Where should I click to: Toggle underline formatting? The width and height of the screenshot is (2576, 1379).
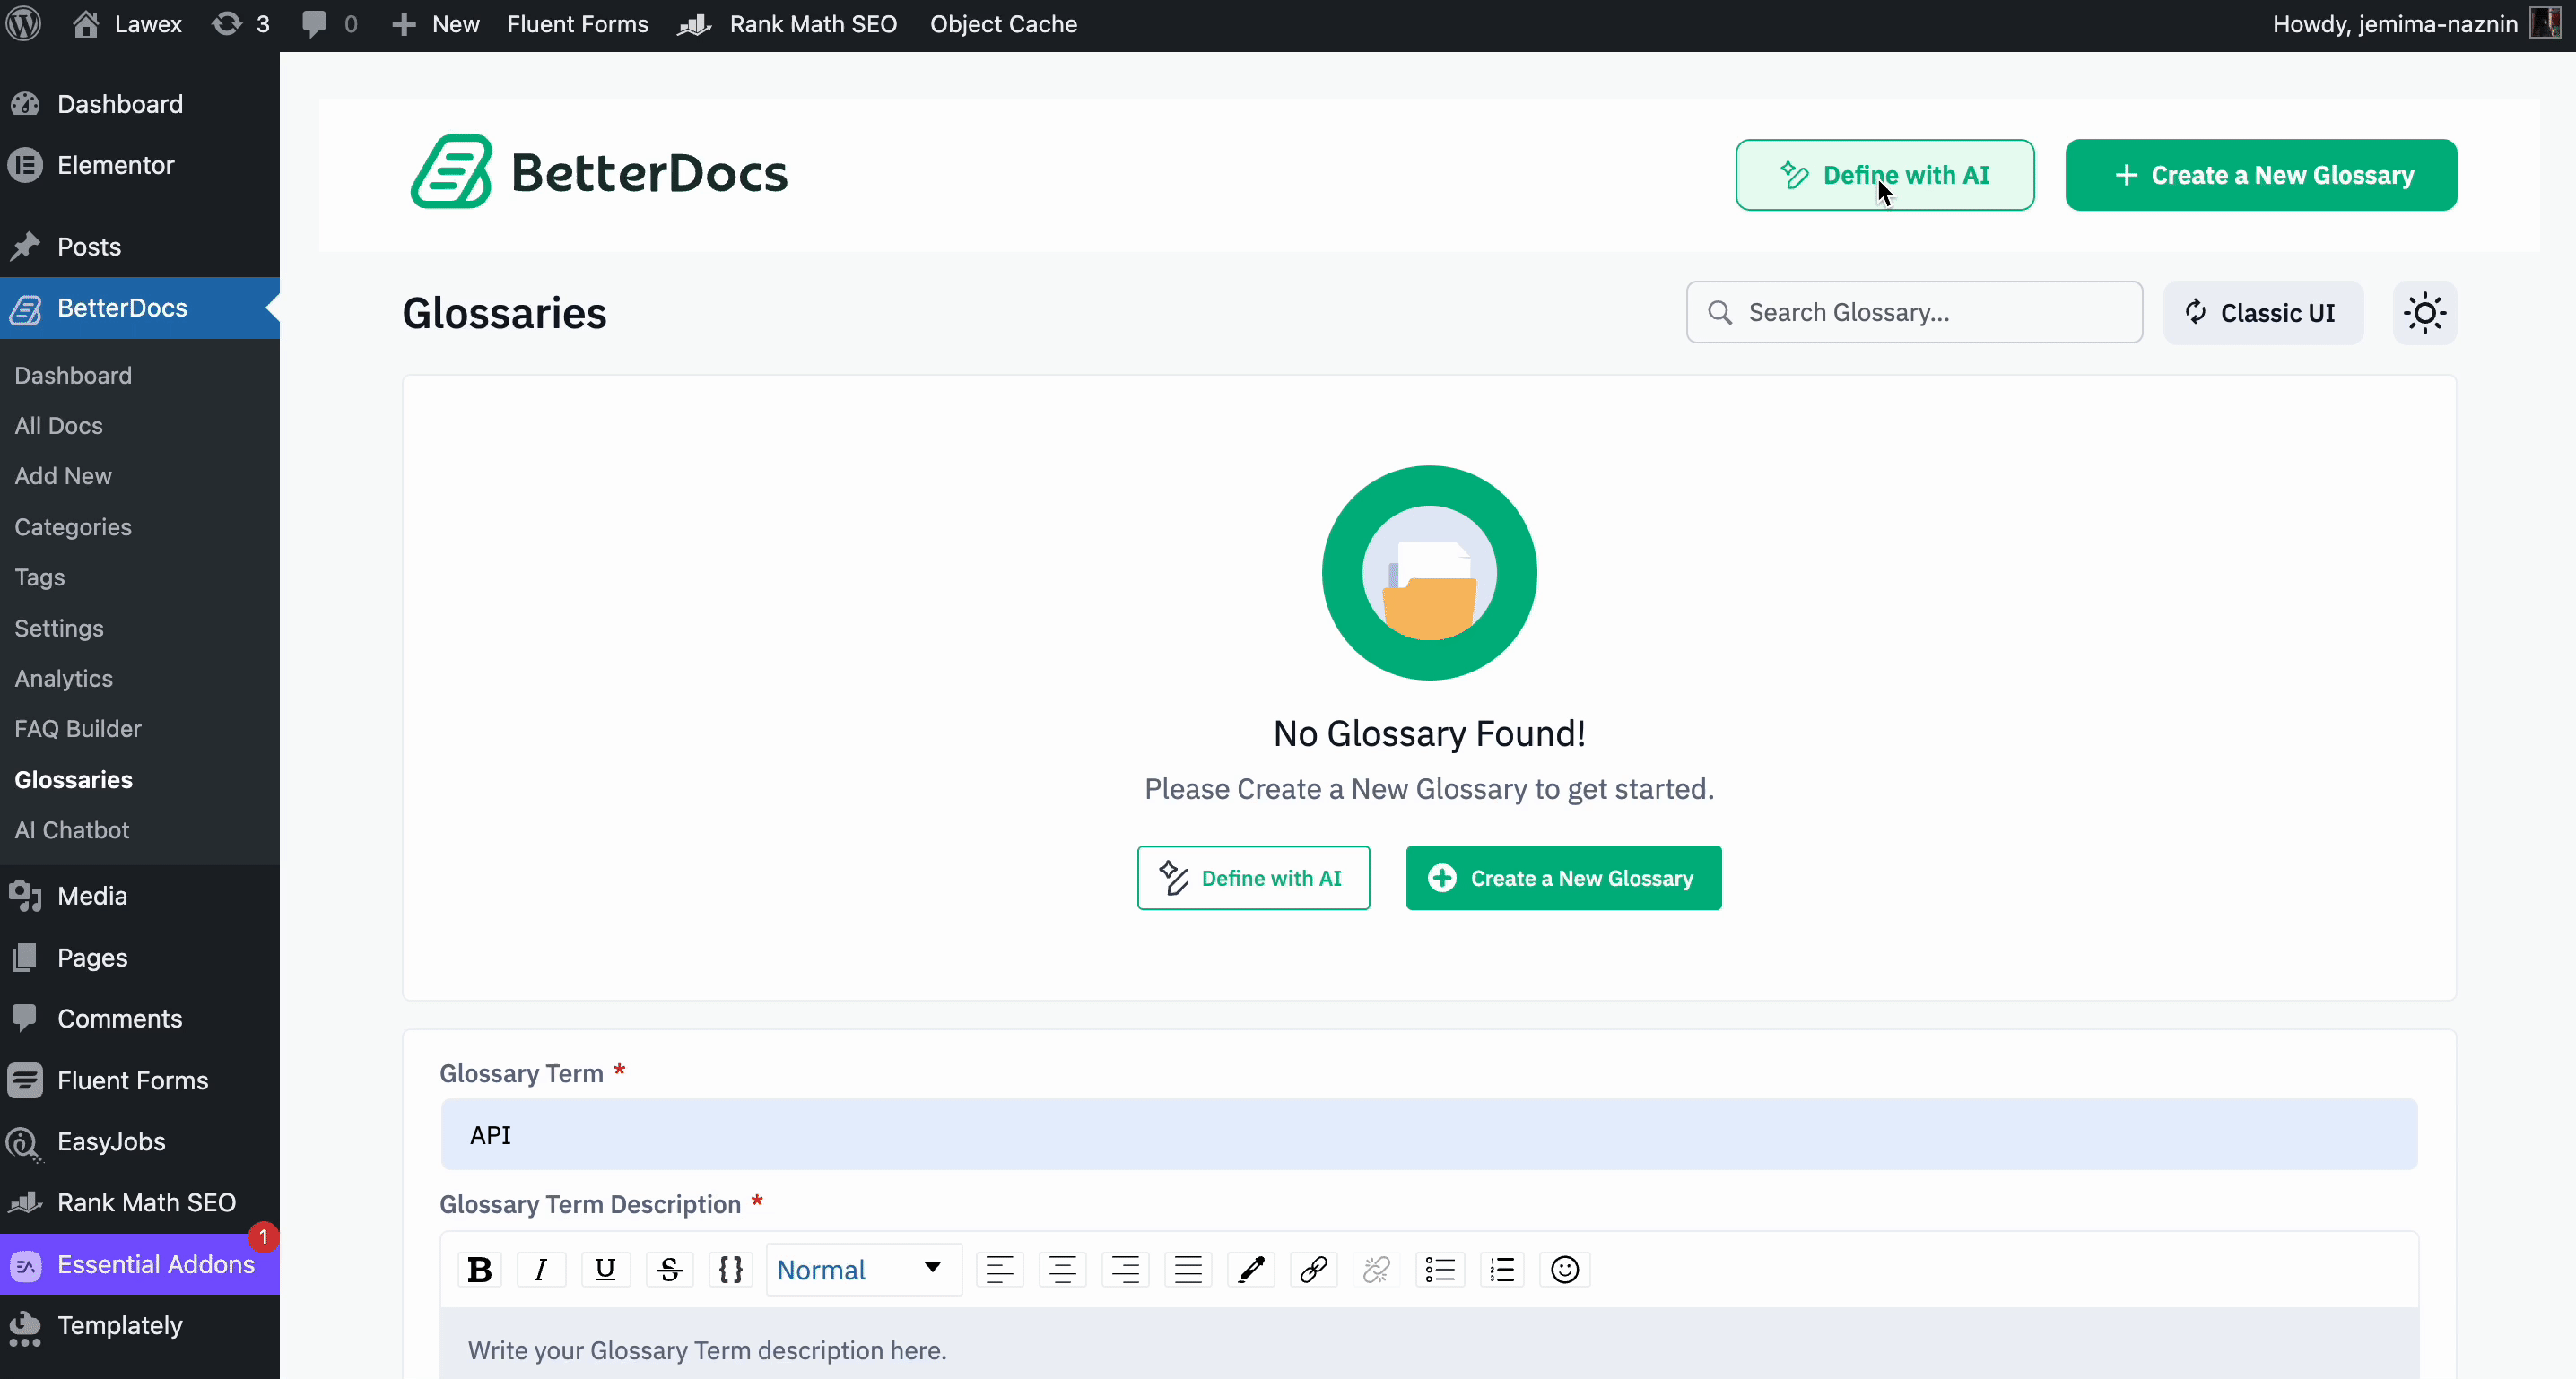[x=605, y=1270]
